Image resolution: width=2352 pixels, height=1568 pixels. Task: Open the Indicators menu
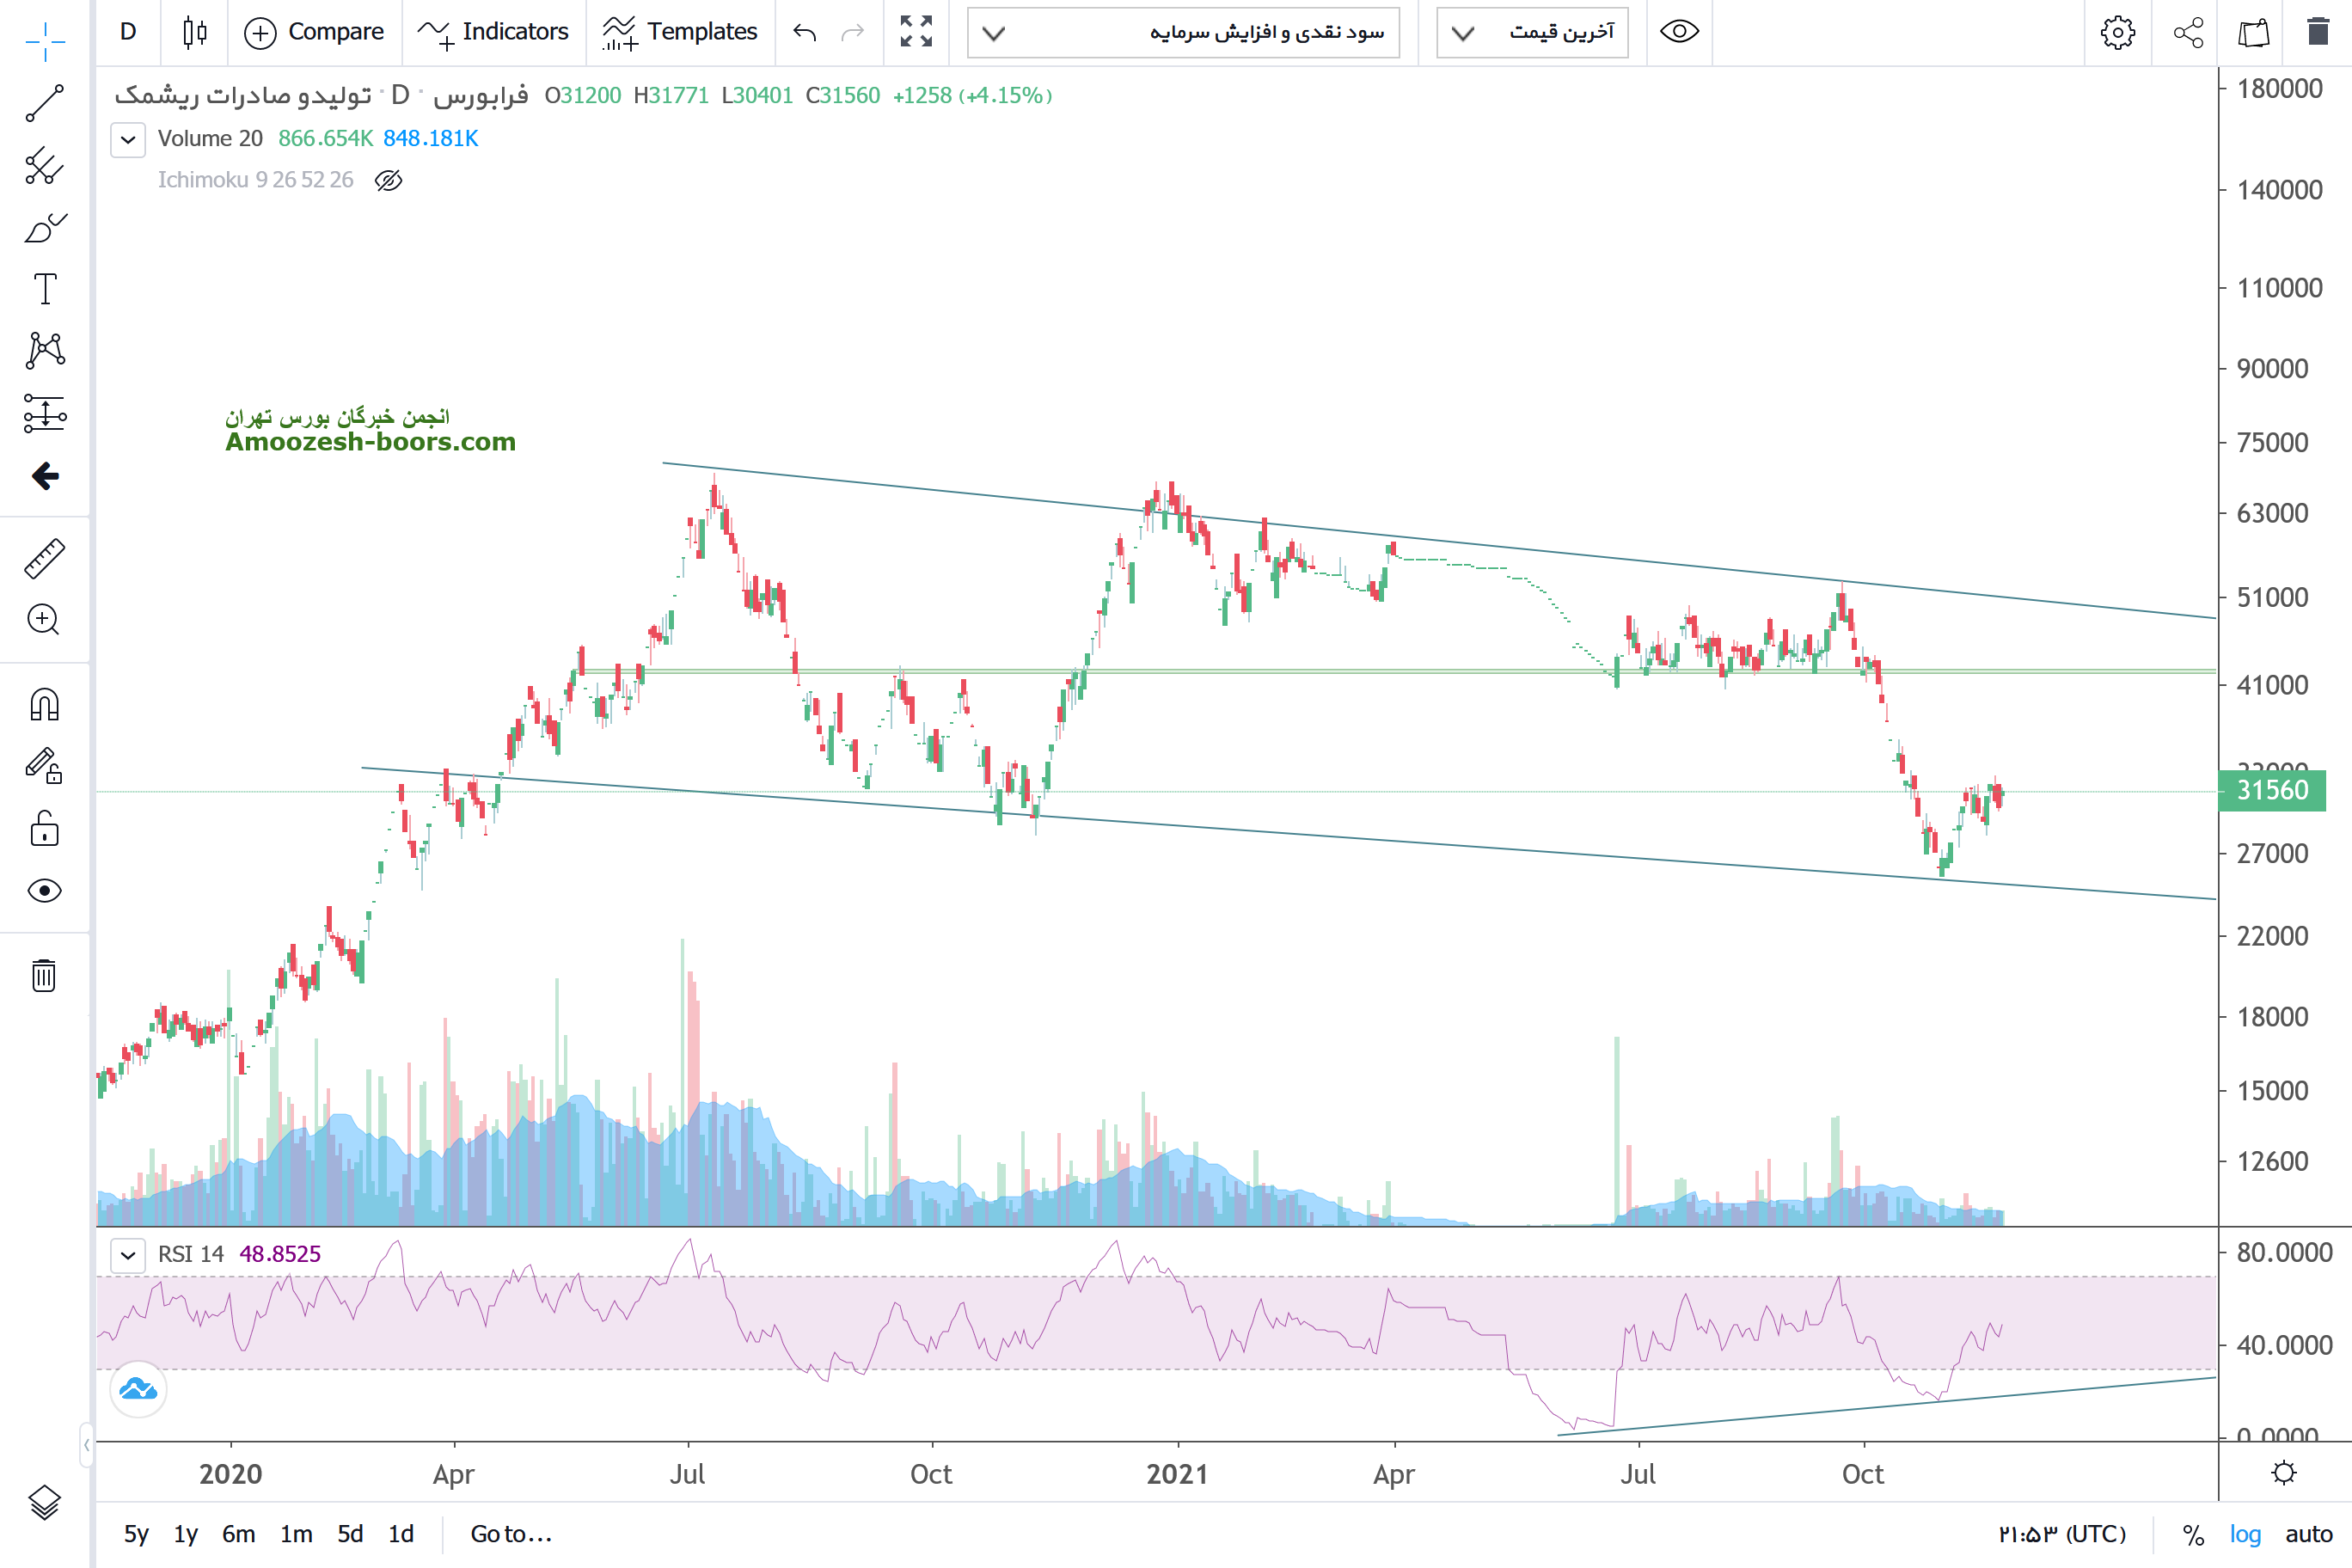(x=493, y=32)
